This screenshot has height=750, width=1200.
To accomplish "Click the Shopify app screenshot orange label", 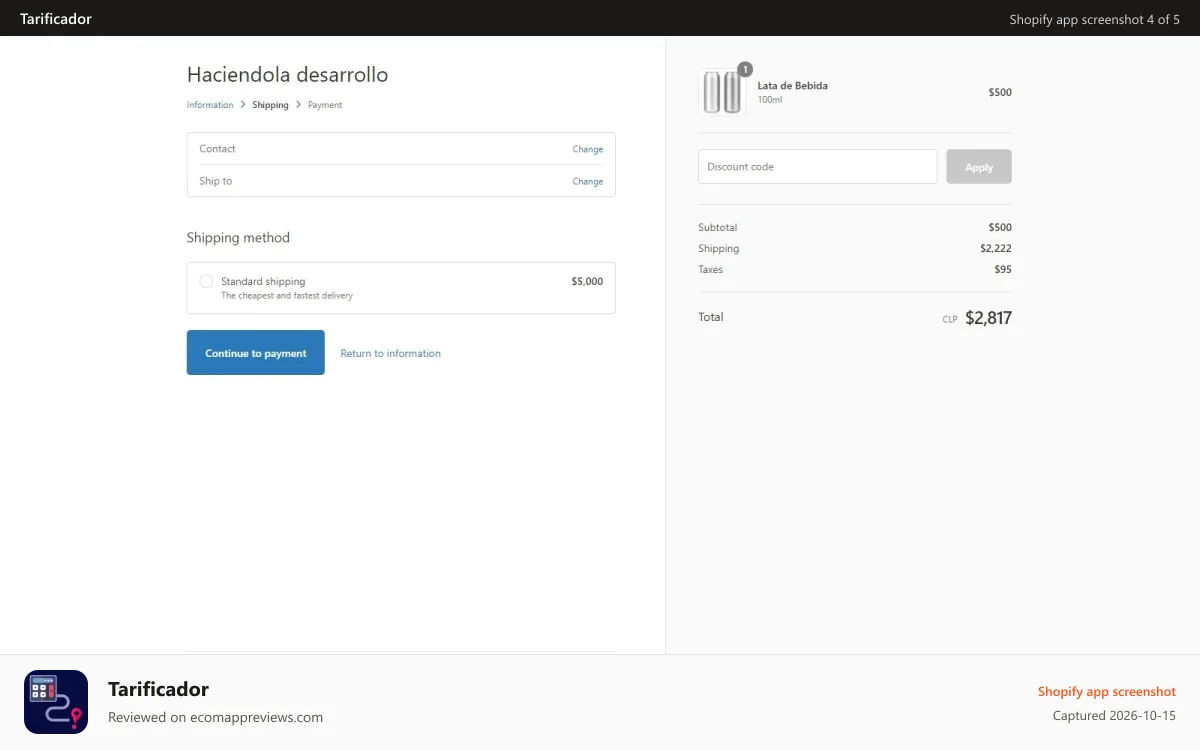I will [1107, 692].
